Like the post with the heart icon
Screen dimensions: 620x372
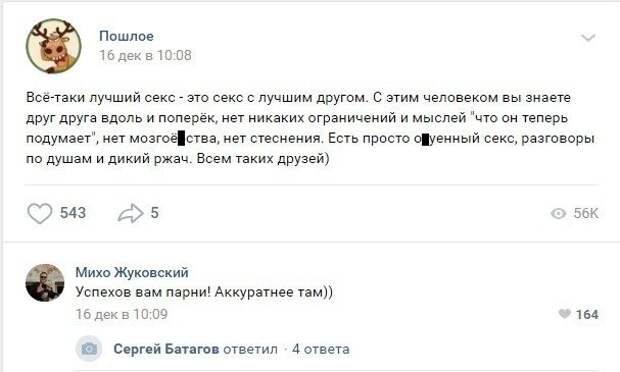coord(40,213)
